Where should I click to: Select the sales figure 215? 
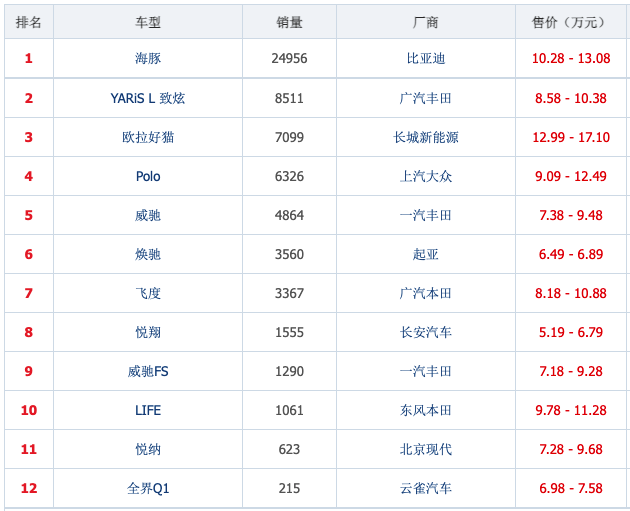pos(289,488)
